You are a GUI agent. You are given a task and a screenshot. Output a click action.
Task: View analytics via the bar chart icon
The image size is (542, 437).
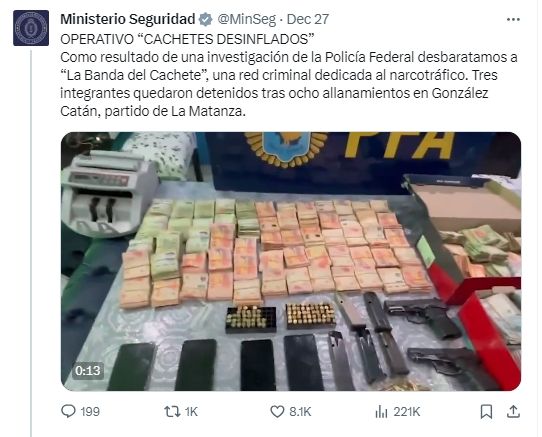coord(381,411)
